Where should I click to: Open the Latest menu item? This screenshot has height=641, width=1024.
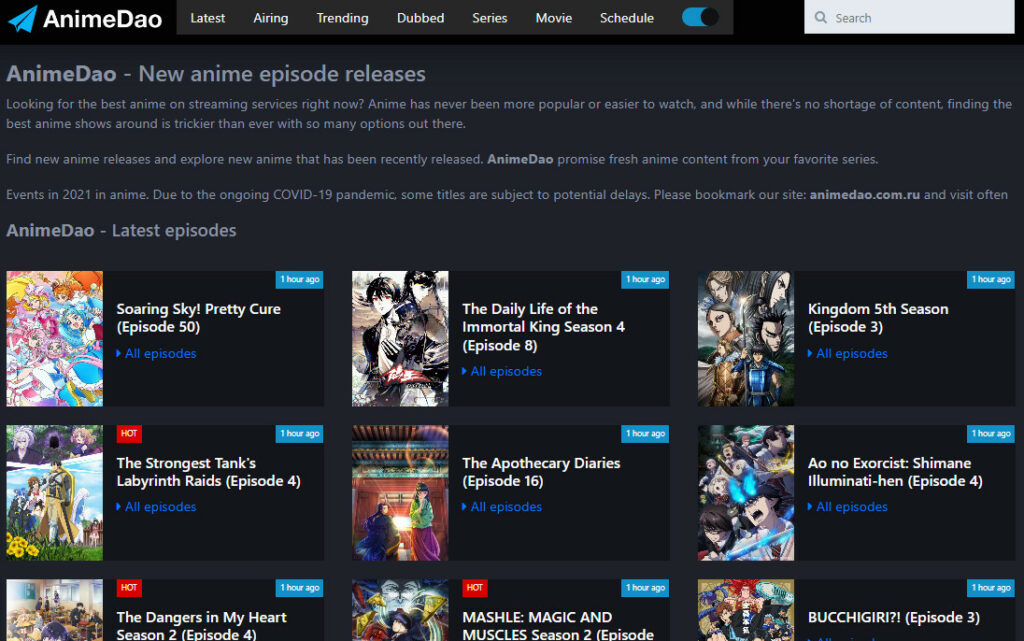click(208, 18)
